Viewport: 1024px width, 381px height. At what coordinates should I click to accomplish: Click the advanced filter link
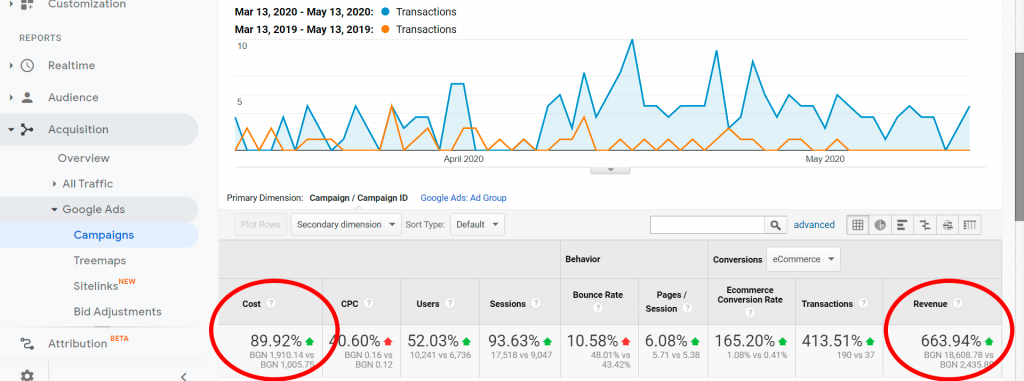click(814, 225)
